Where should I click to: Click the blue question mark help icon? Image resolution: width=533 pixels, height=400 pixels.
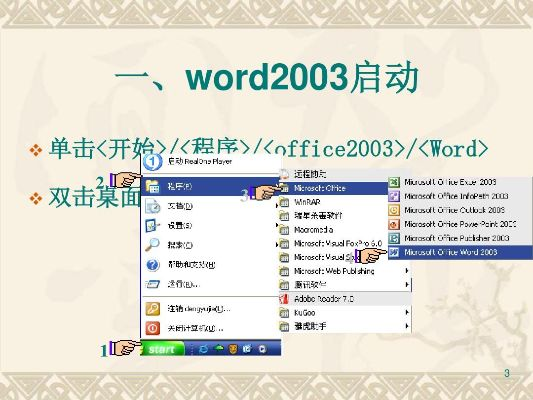coord(153,264)
